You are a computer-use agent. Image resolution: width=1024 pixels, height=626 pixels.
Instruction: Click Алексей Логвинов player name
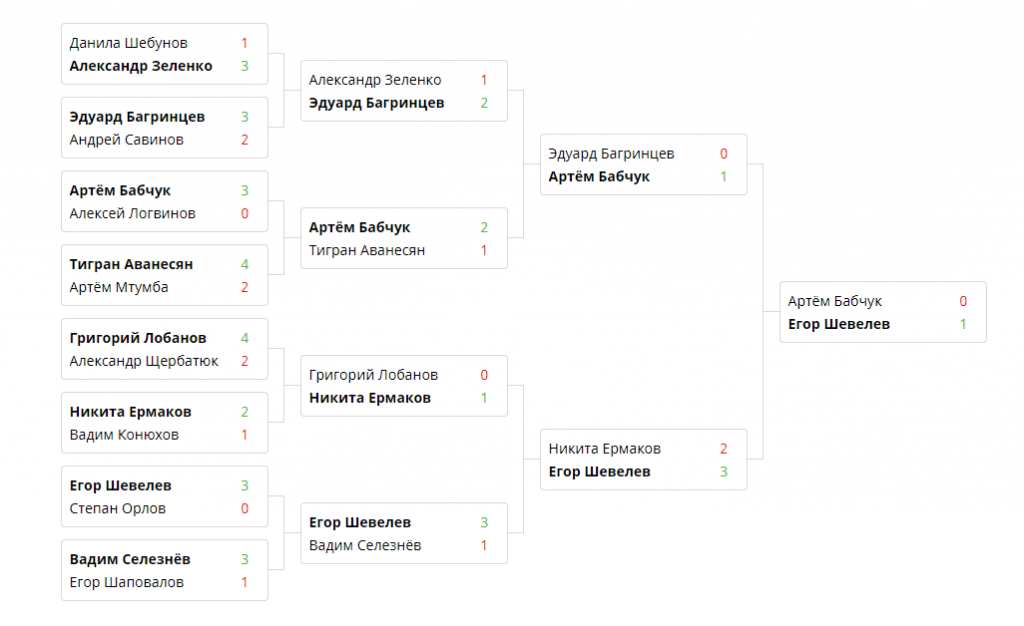(x=132, y=213)
